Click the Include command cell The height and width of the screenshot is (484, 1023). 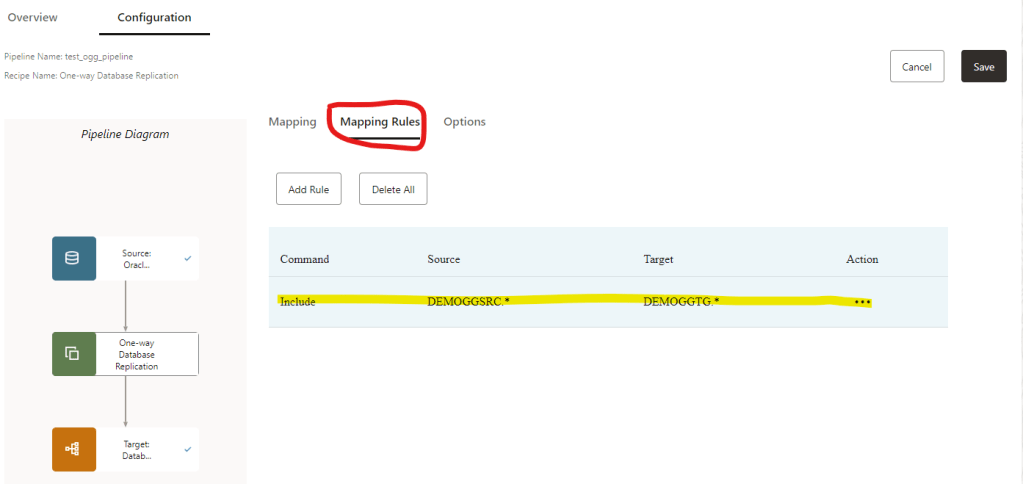(x=298, y=301)
